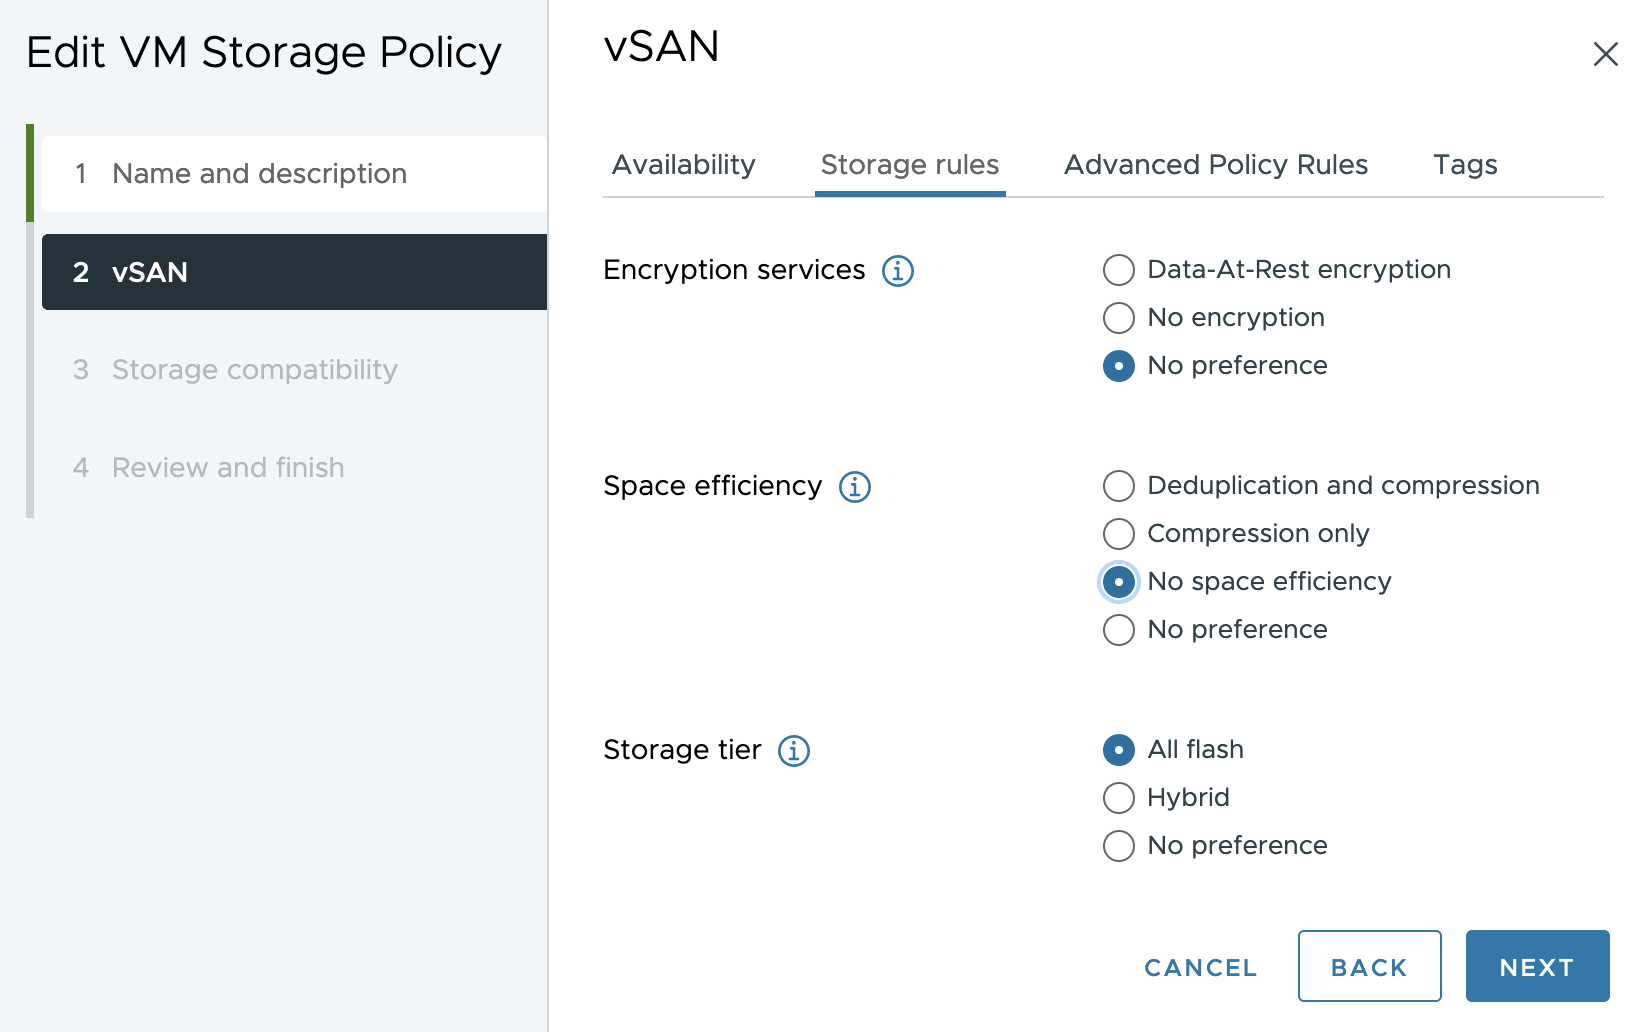Go to step 2 vSAN
This screenshot has width=1644, height=1032.
(x=294, y=272)
